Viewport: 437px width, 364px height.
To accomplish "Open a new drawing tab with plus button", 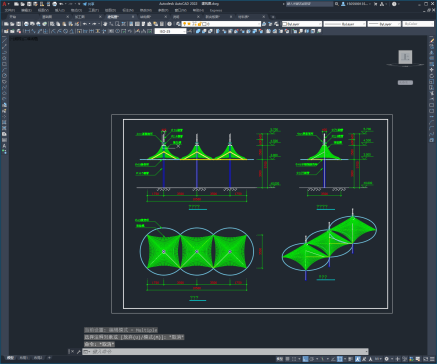I will 273,17.
